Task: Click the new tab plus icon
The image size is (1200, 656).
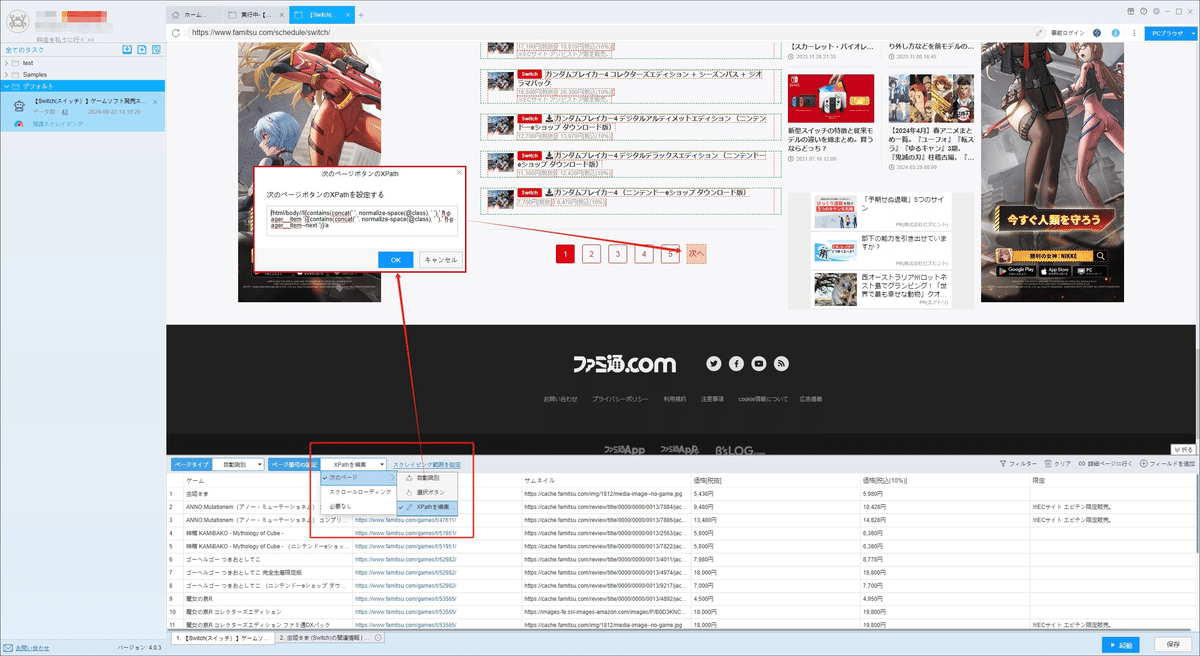Action: tap(361, 15)
